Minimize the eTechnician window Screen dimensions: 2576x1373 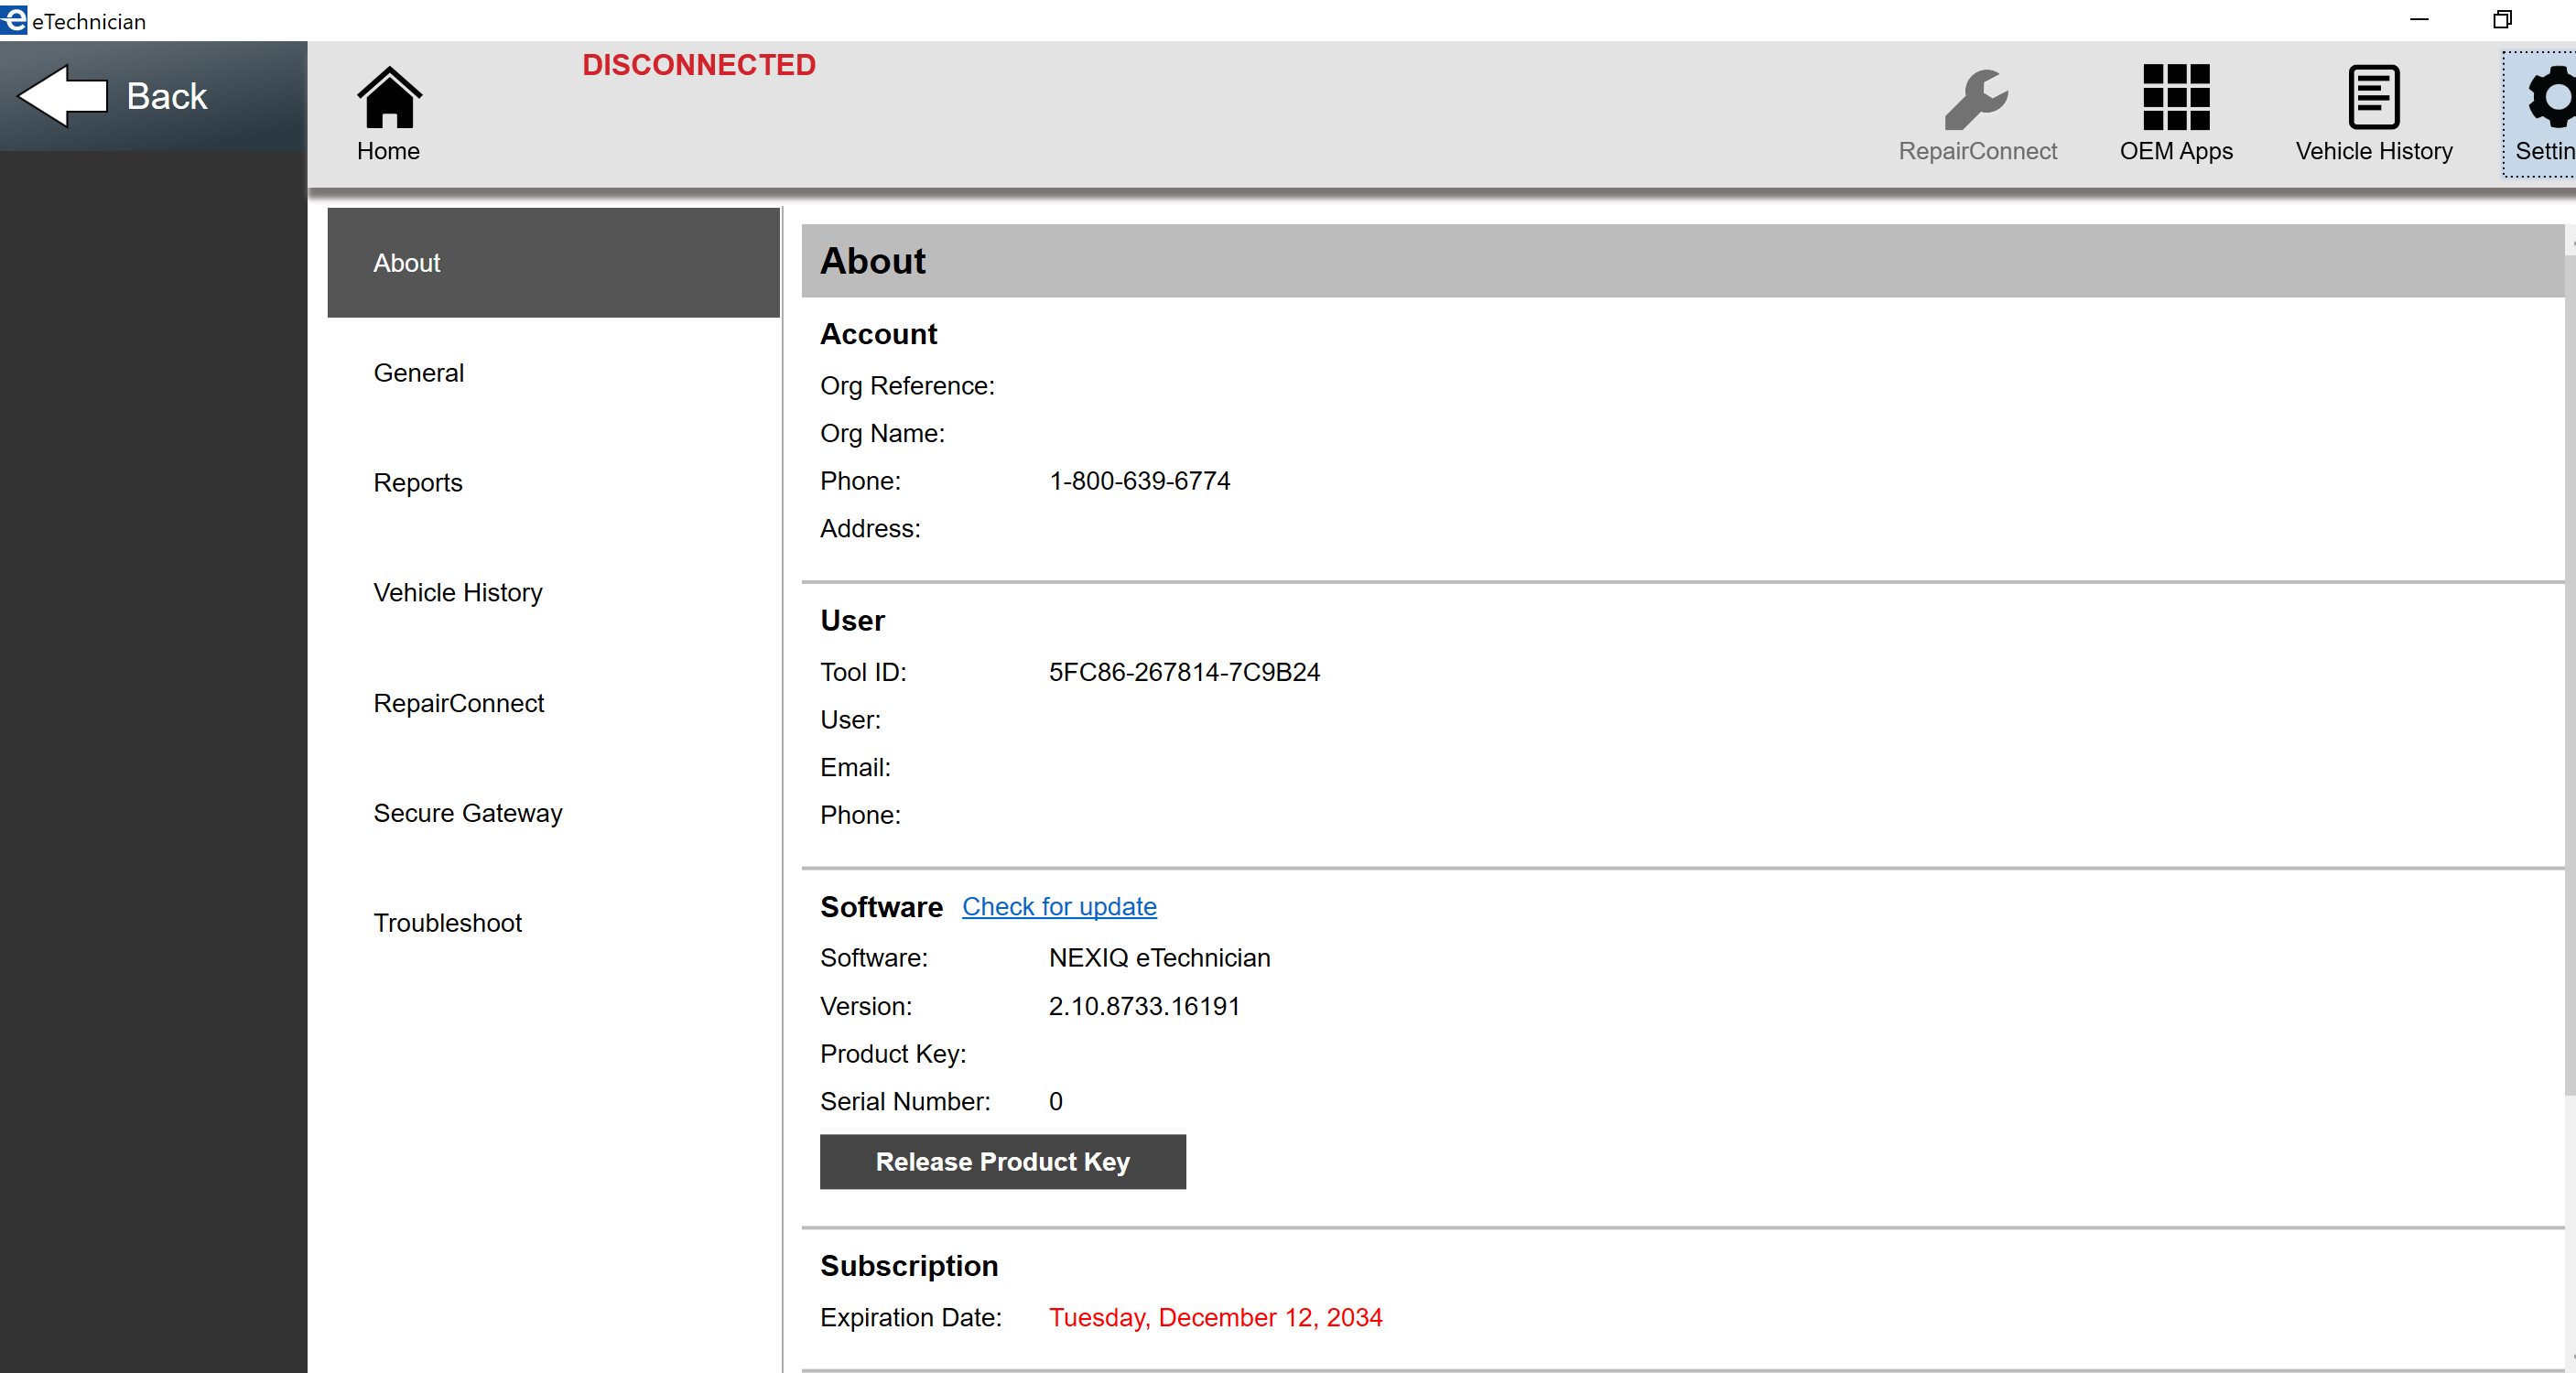2419,20
